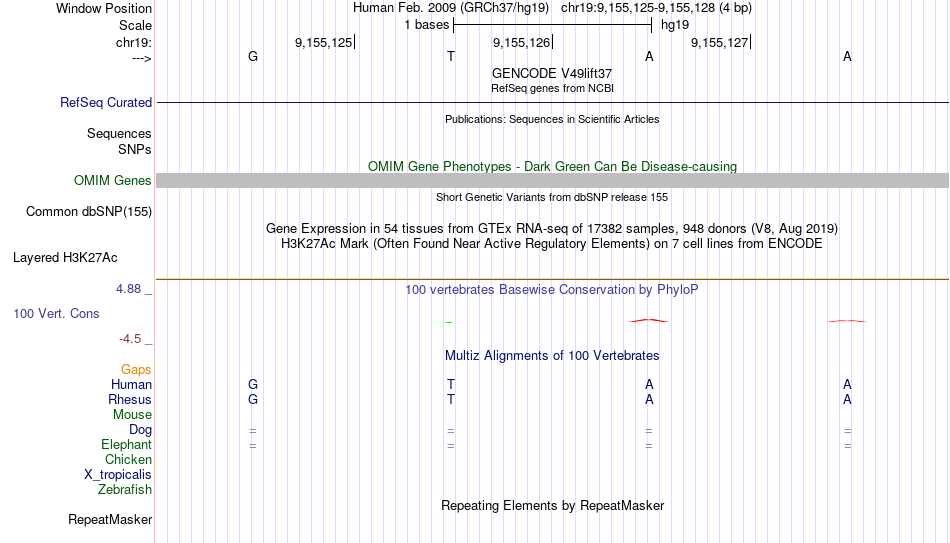Click the Common dbSNP(155) track label
Screen dimensions: 950x543
point(88,212)
